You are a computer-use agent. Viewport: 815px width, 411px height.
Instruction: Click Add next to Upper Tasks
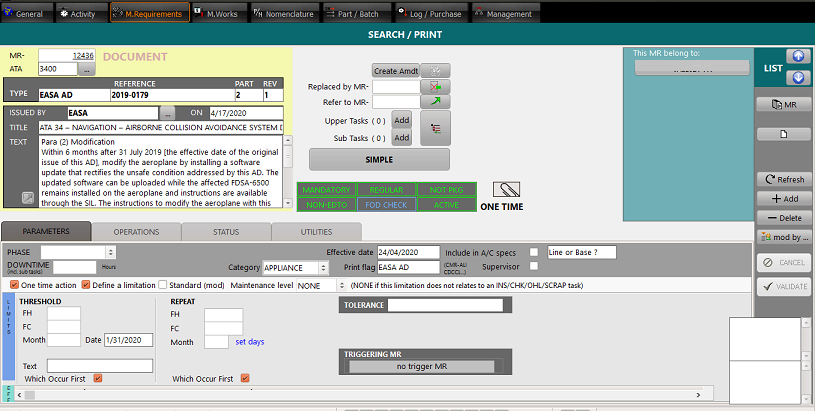[x=401, y=121]
